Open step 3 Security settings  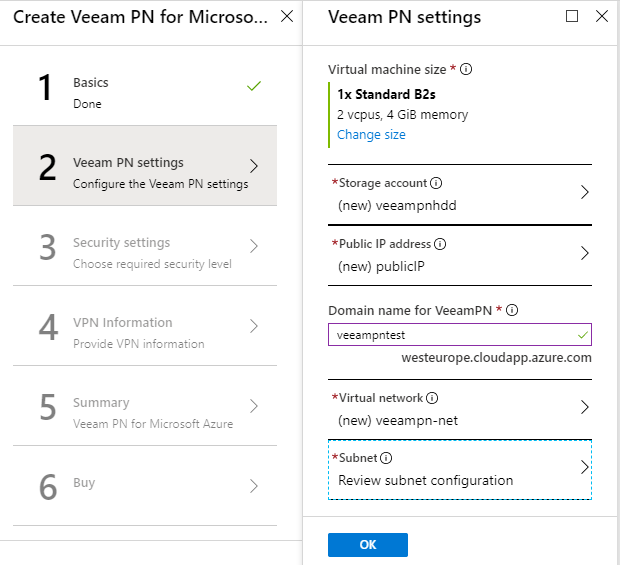[145, 246]
